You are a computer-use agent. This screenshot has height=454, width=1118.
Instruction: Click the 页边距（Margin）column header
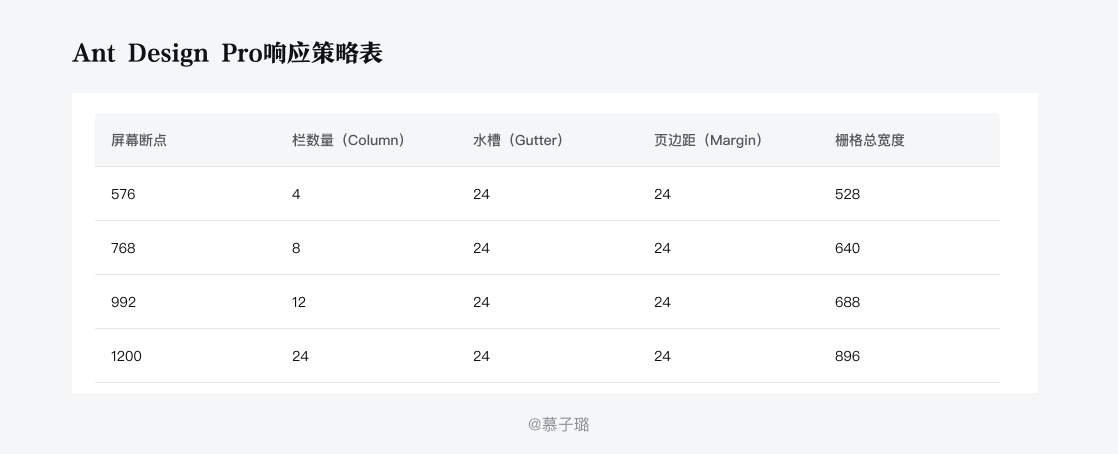tap(708, 140)
